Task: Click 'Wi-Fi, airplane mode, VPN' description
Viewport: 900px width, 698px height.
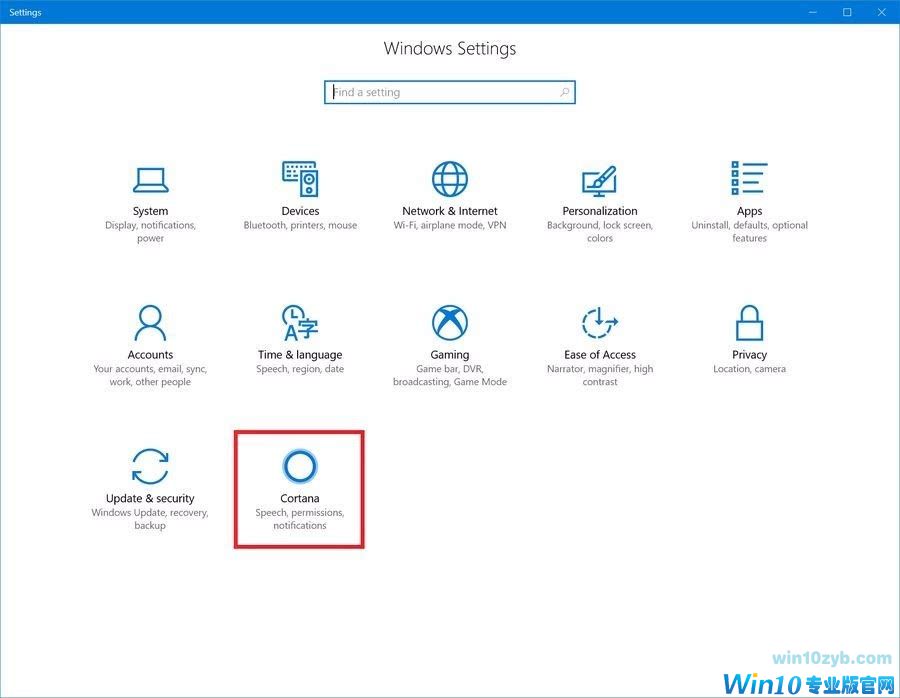Action: [x=450, y=226]
